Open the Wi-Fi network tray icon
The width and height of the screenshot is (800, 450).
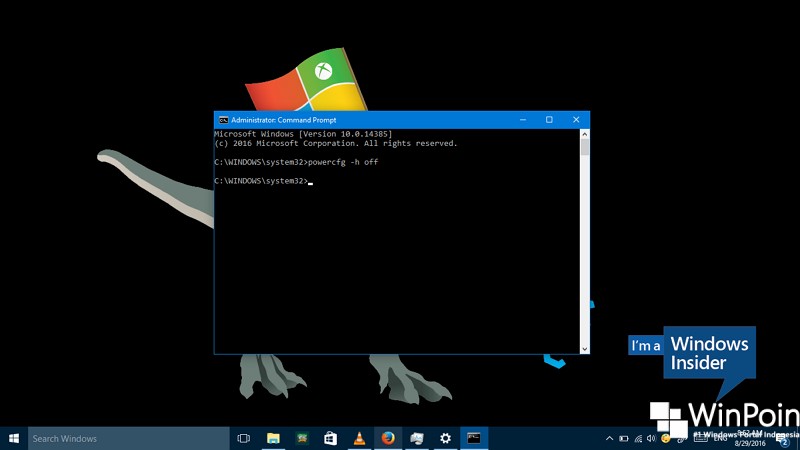638,438
